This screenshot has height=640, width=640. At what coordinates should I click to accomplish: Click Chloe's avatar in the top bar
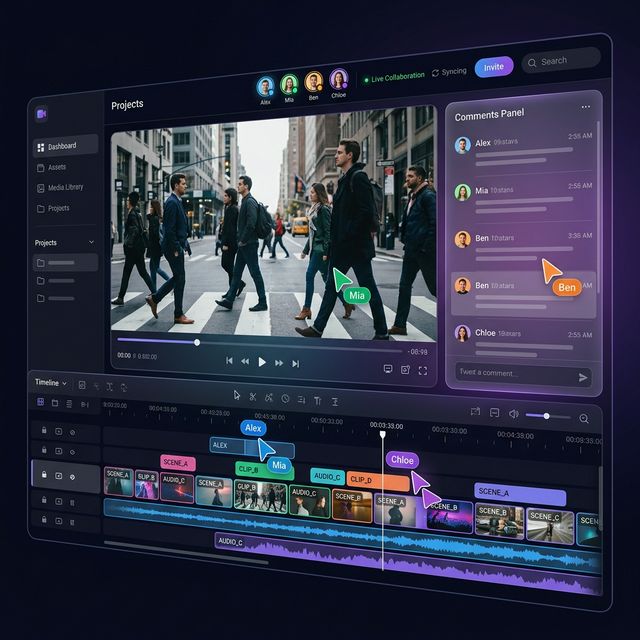(339, 78)
